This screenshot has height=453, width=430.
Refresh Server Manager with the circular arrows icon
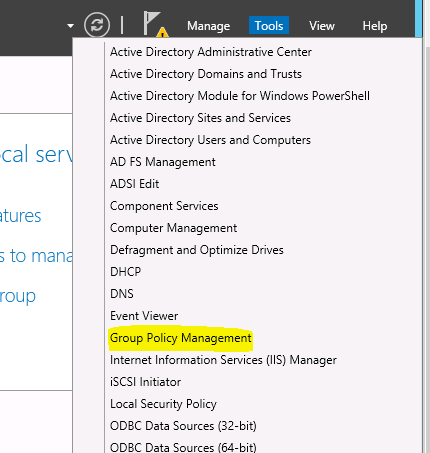[97, 25]
